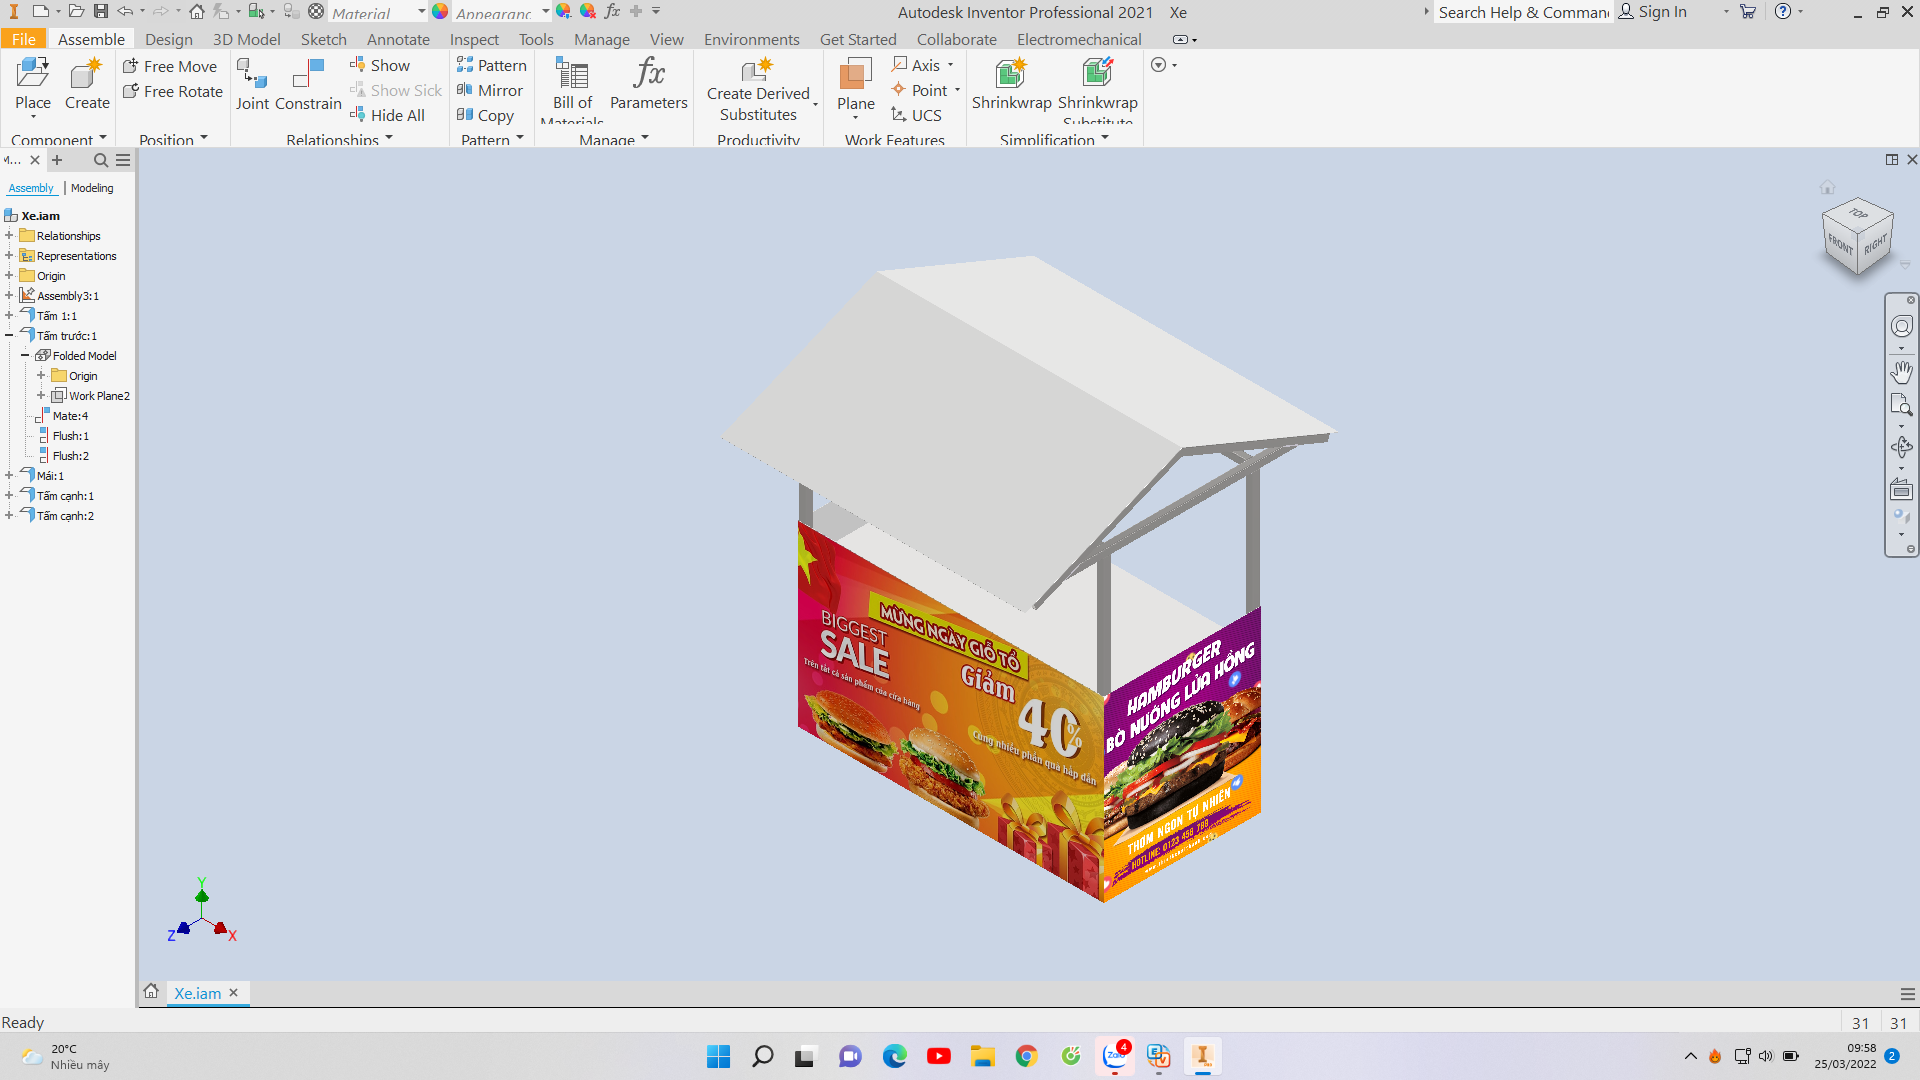Click Hide All relationships
This screenshot has height=1080, width=1920.
click(x=387, y=116)
